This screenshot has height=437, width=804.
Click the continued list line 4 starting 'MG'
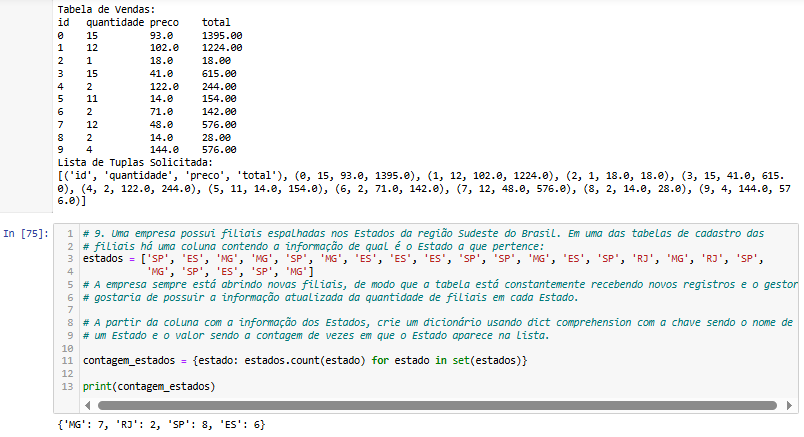click(230, 271)
